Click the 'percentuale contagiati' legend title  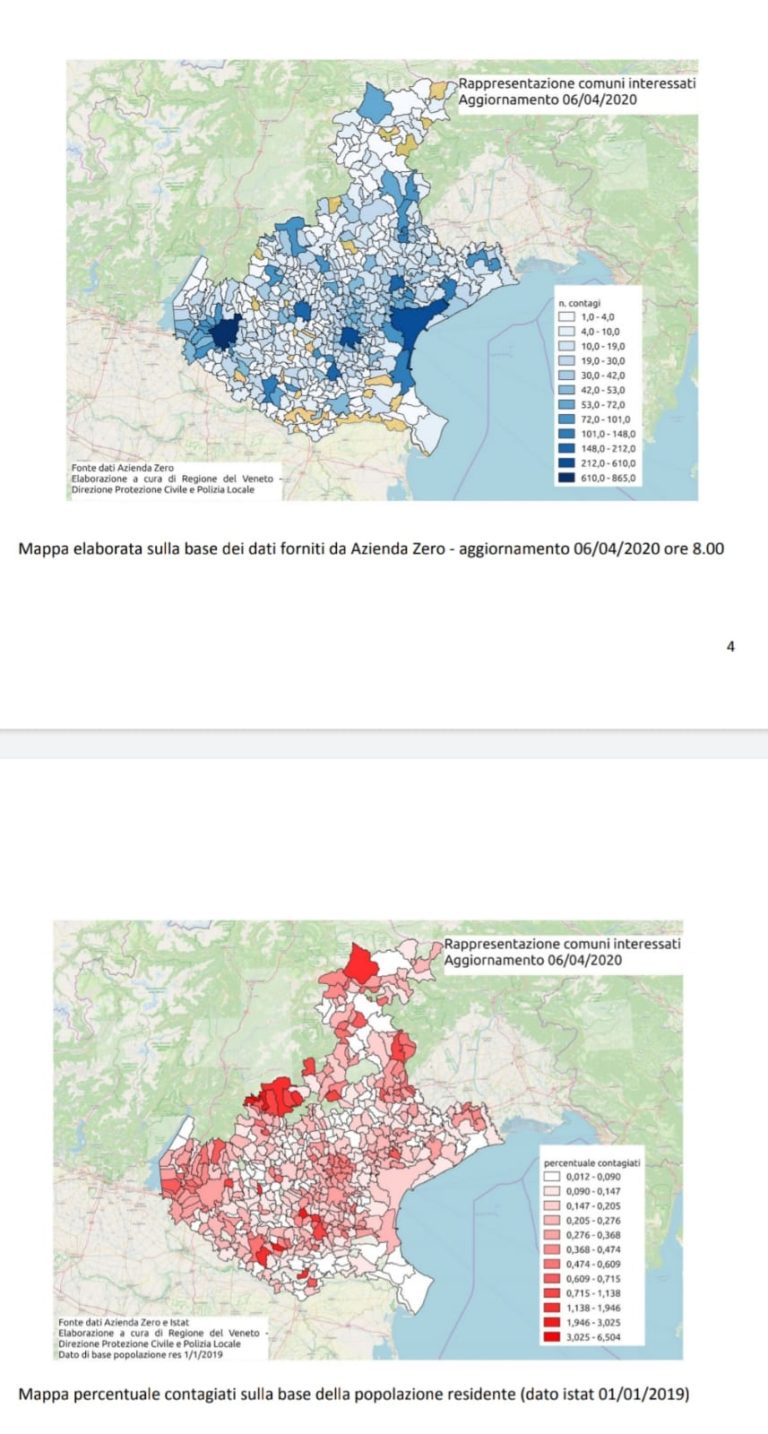pos(592,1164)
